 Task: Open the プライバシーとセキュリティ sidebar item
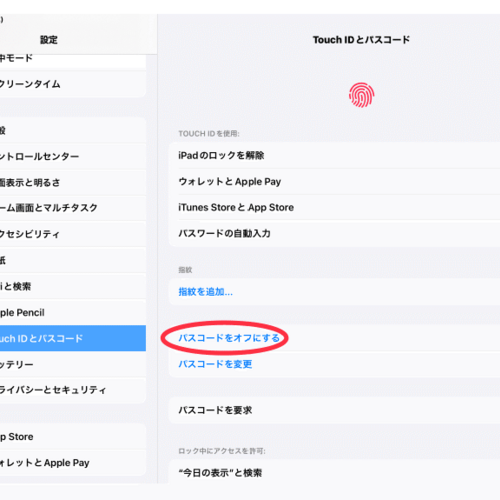tap(73, 390)
